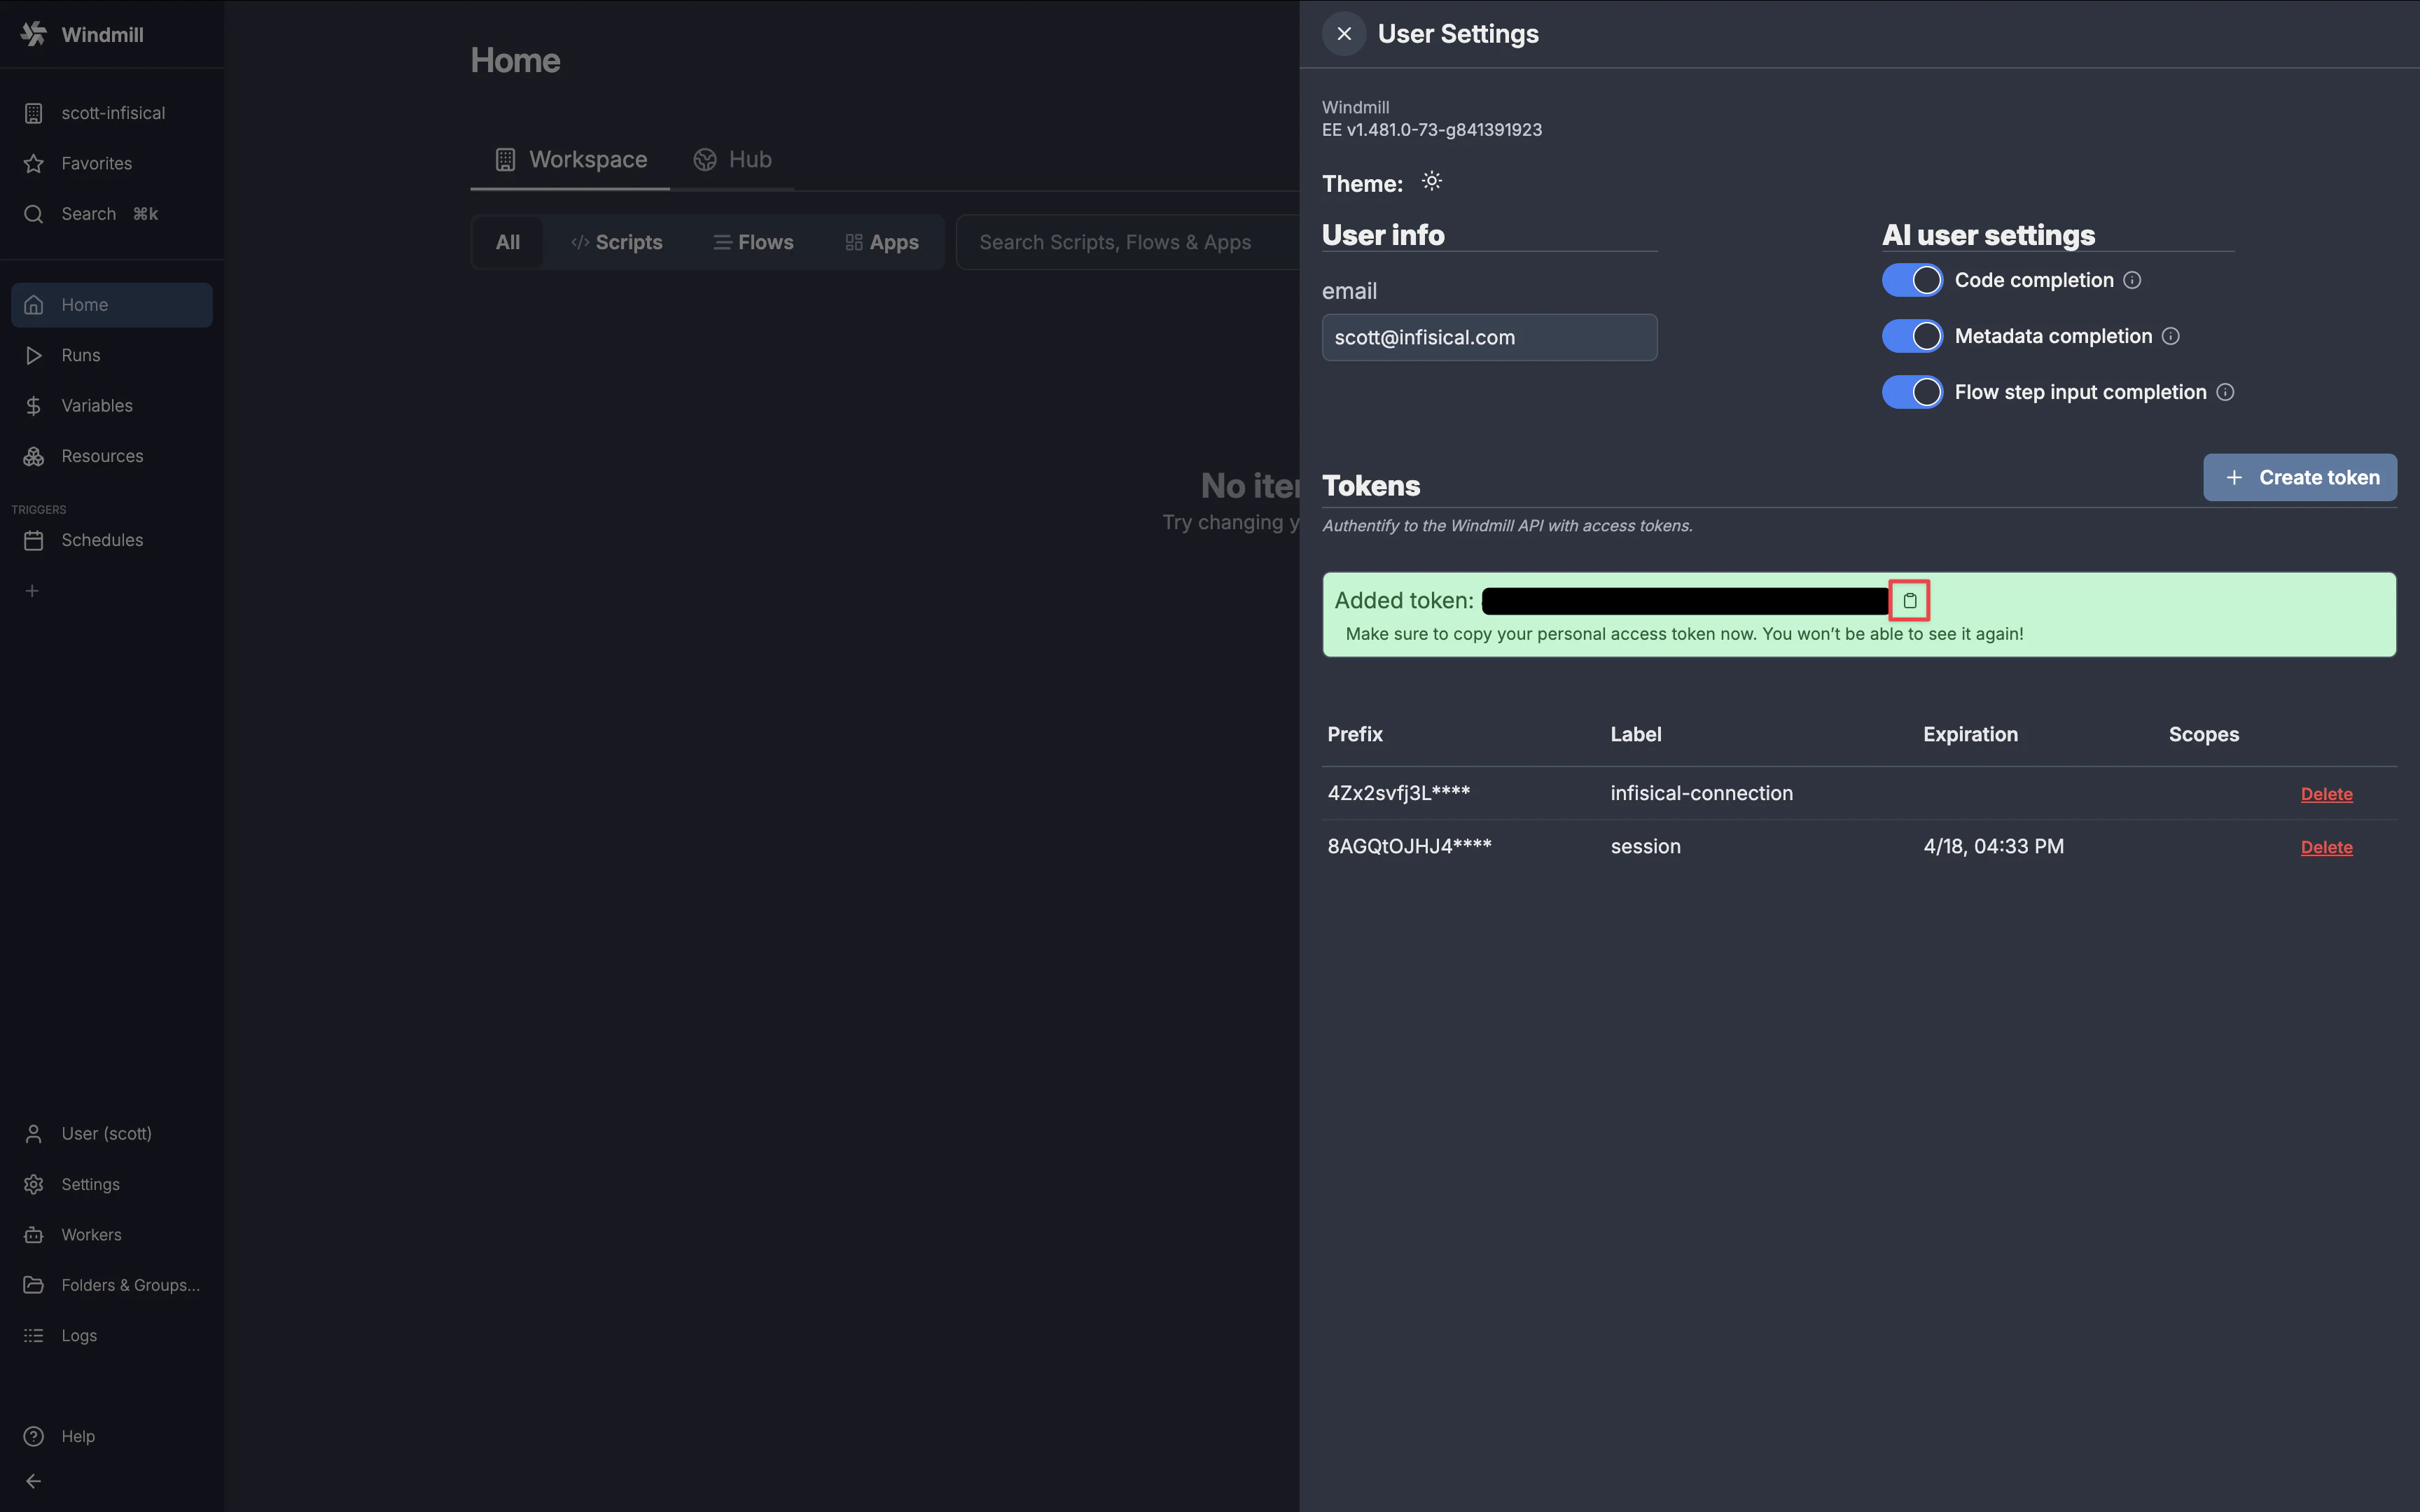Switch to the Hub tab
2420x1512 pixels.
732,160
